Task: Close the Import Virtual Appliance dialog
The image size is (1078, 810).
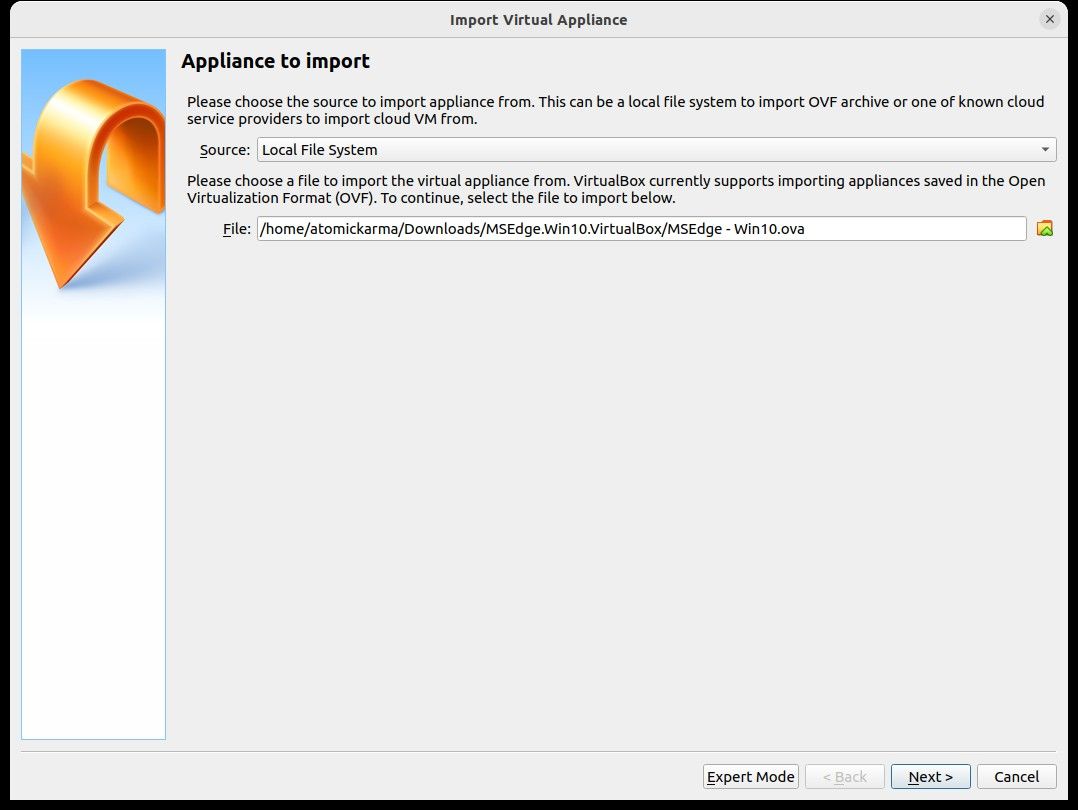Action: coord(1049,19)
